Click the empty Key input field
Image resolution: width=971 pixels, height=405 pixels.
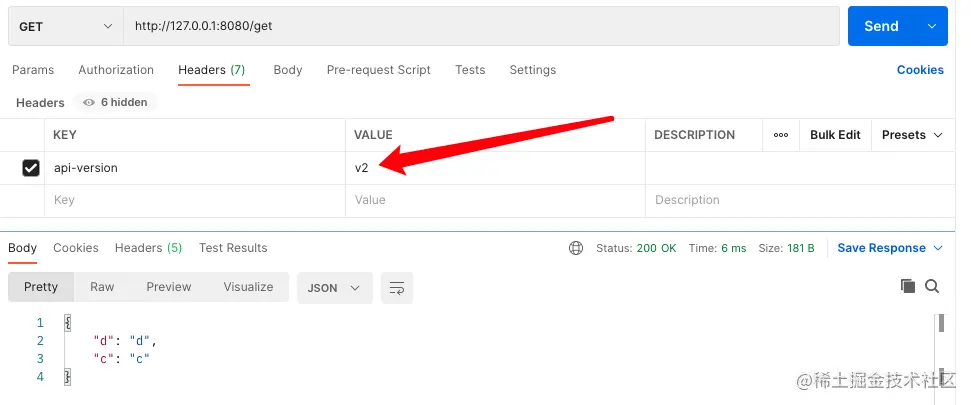(x=195, y=200)
